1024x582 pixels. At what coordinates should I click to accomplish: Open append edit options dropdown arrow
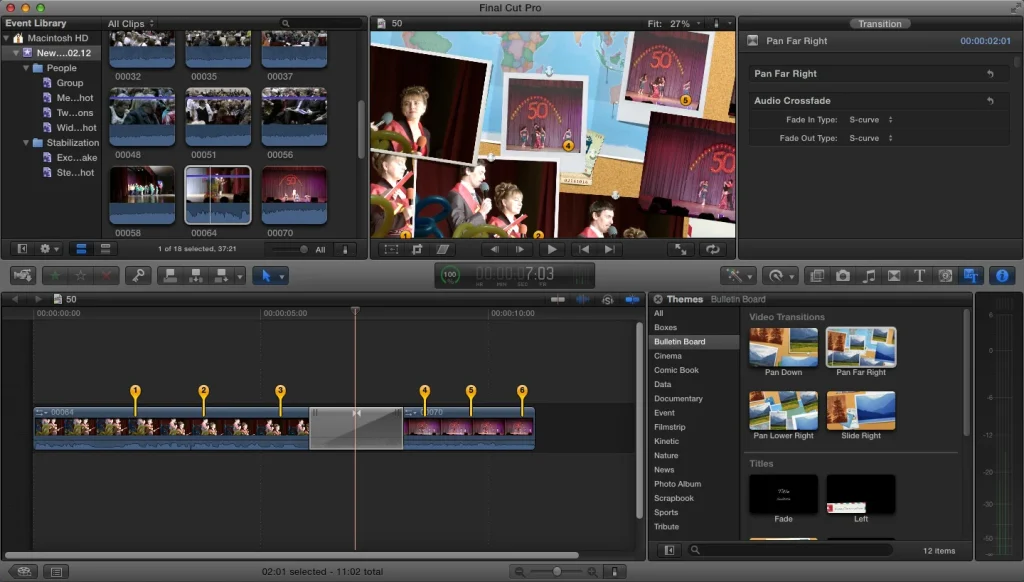coord(239,276)
